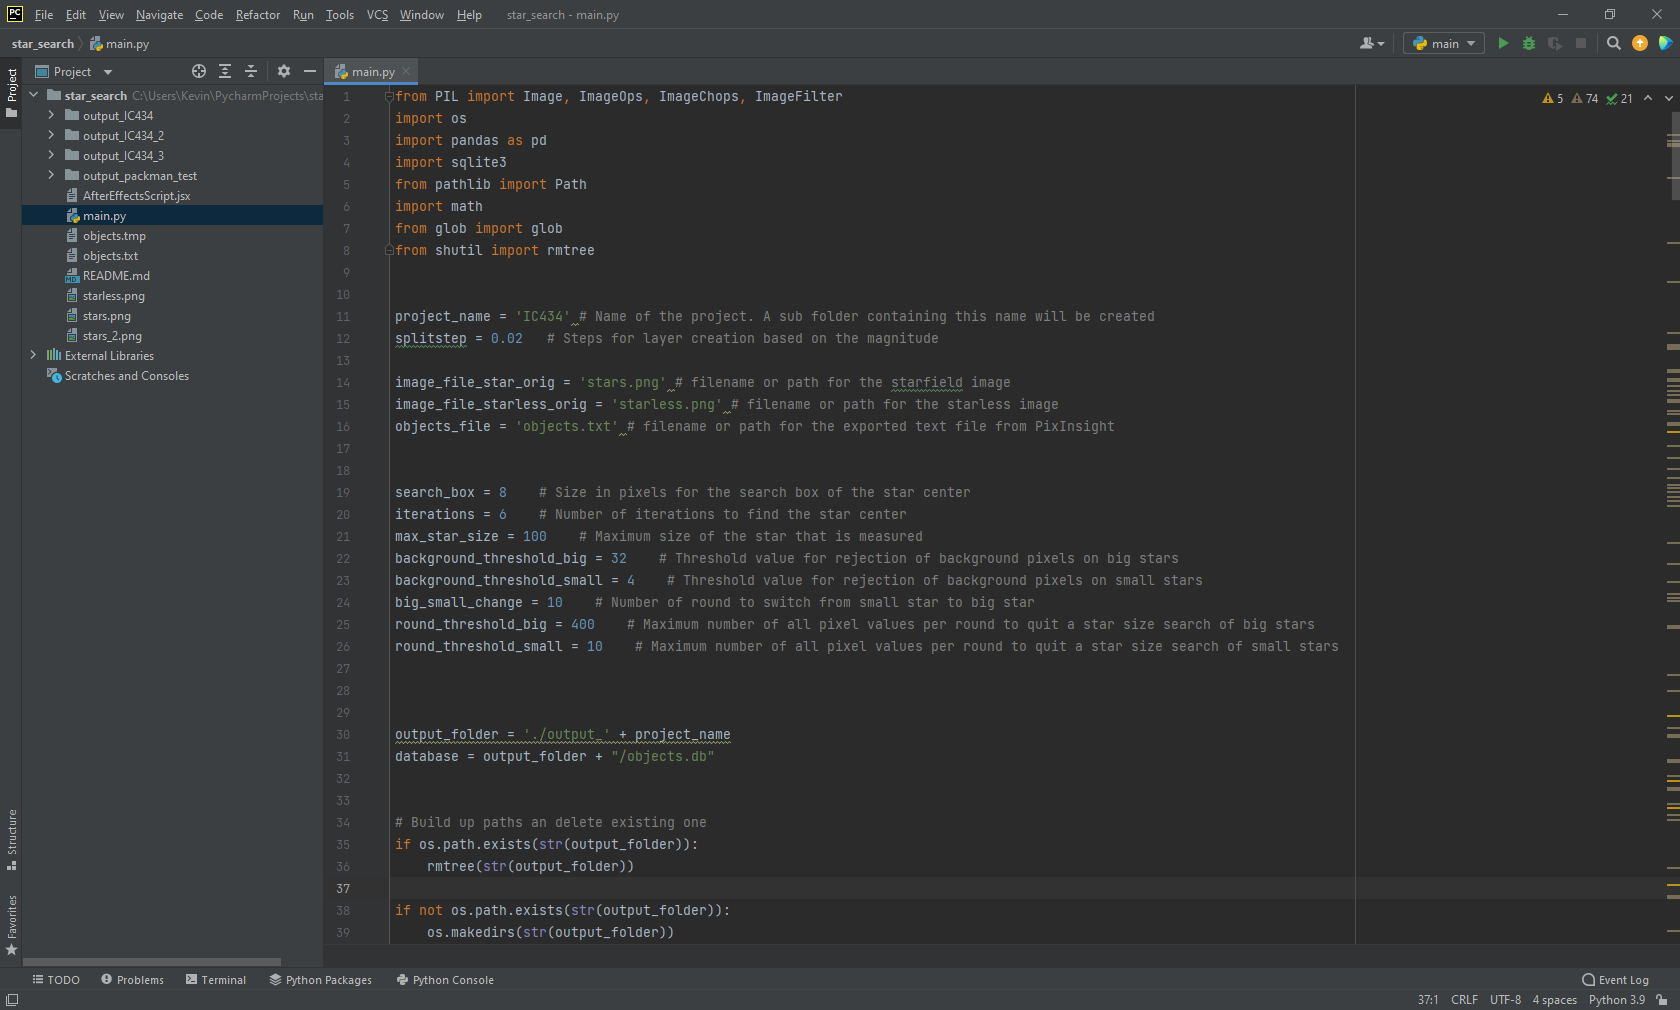Expand External Libraries node
The image size is (1680, 1010).
point(33,356)
